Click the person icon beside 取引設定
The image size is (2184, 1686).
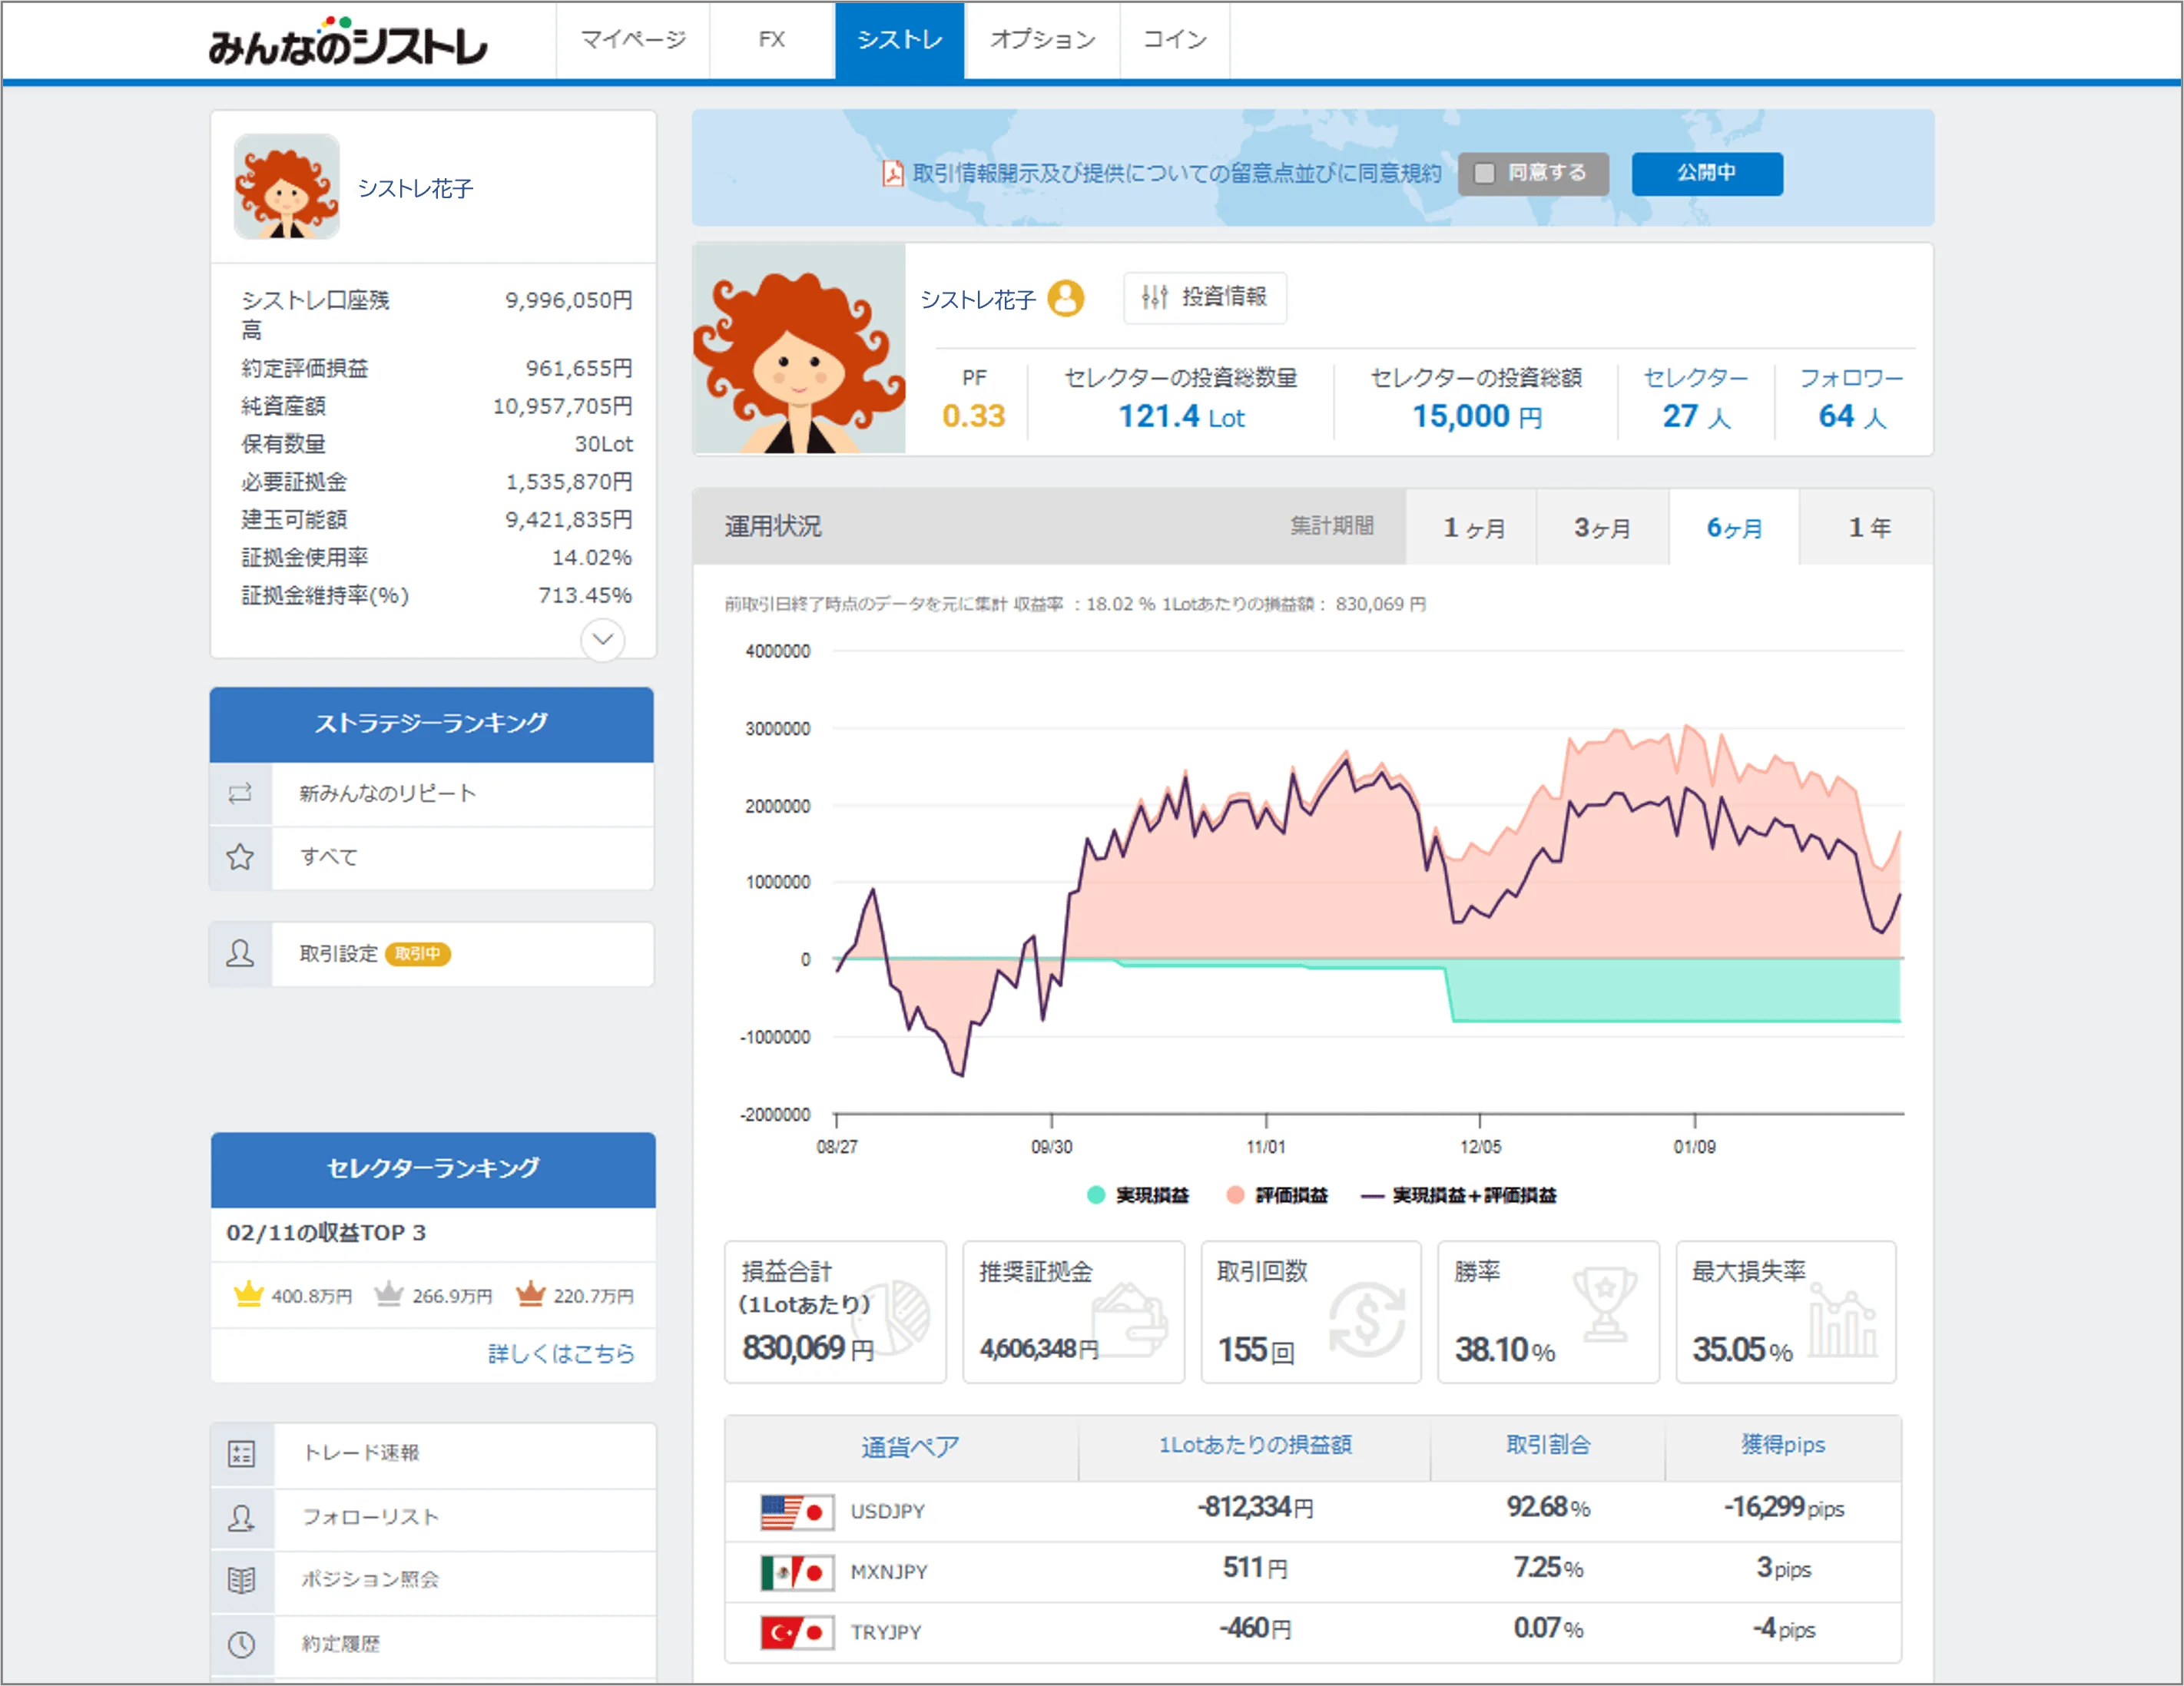[x=240, y=954]
